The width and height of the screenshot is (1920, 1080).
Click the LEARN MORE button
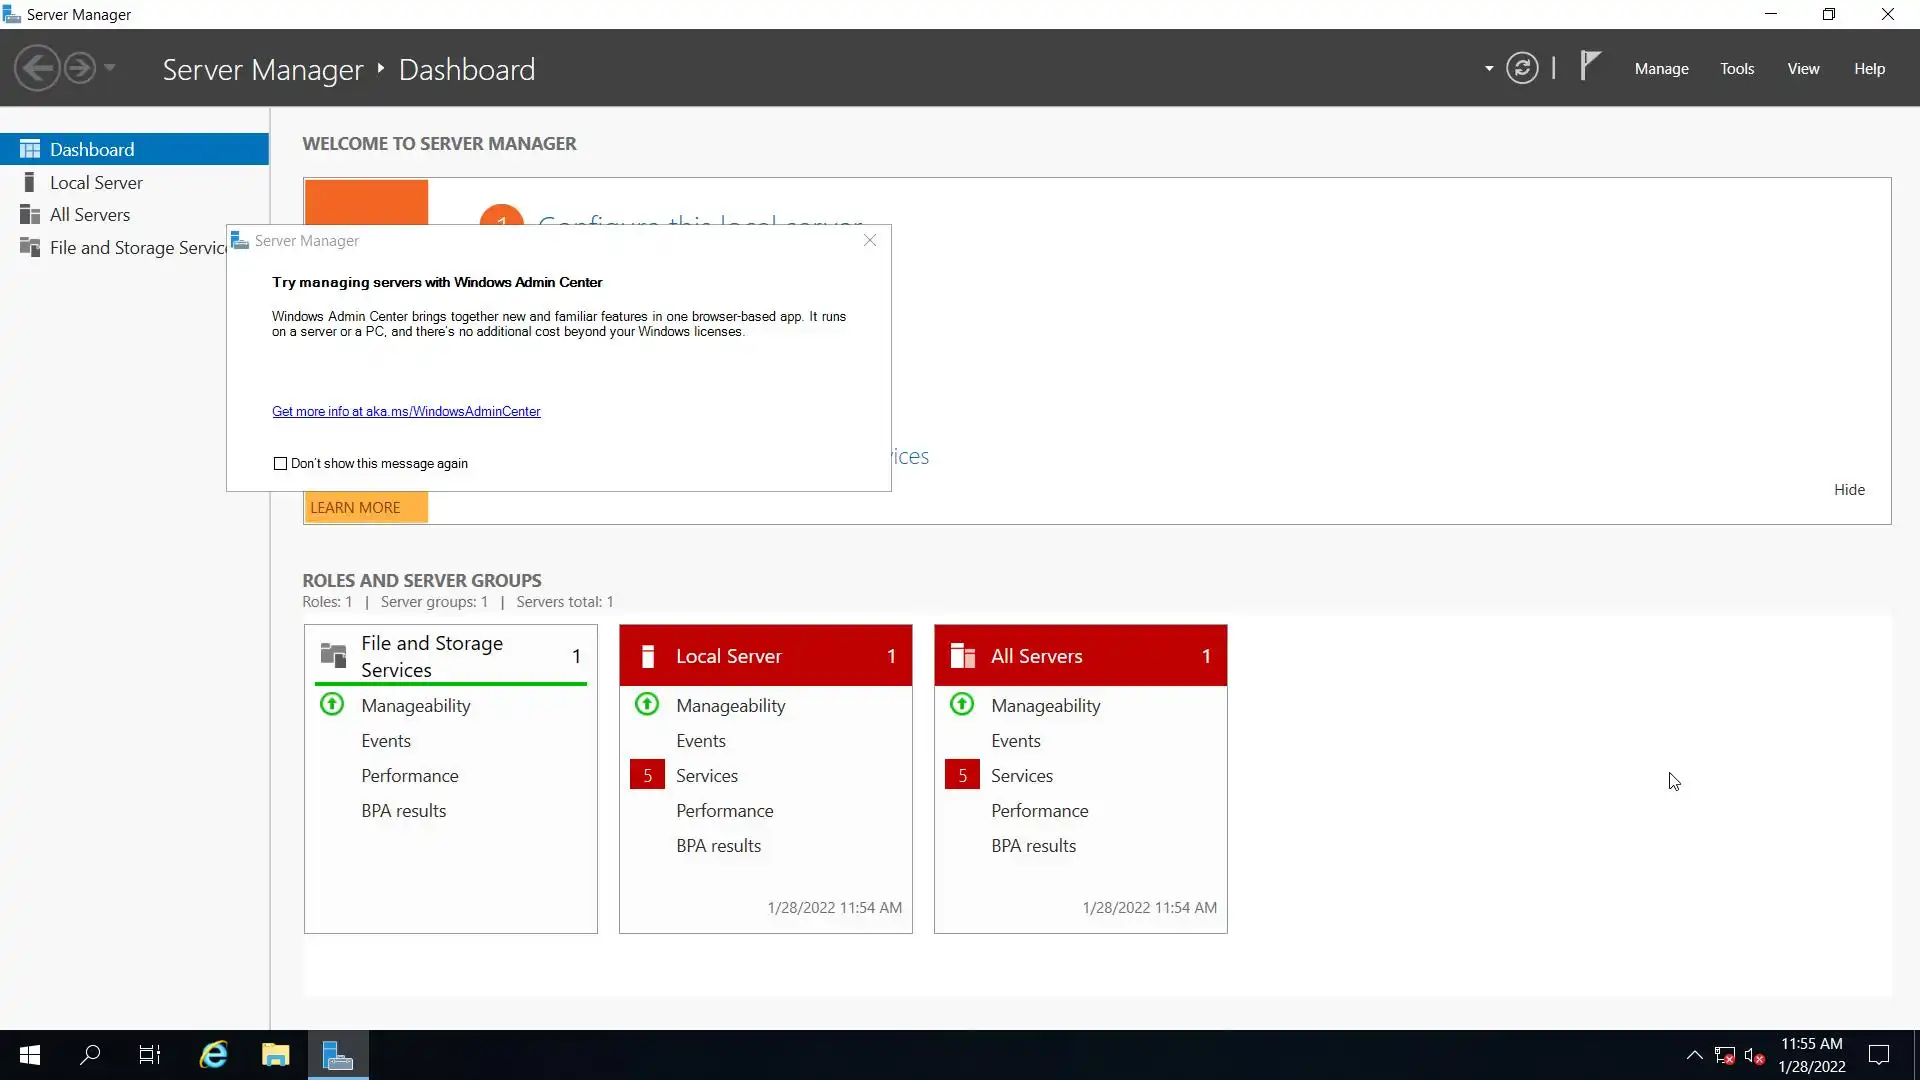(x=365, y=507)
